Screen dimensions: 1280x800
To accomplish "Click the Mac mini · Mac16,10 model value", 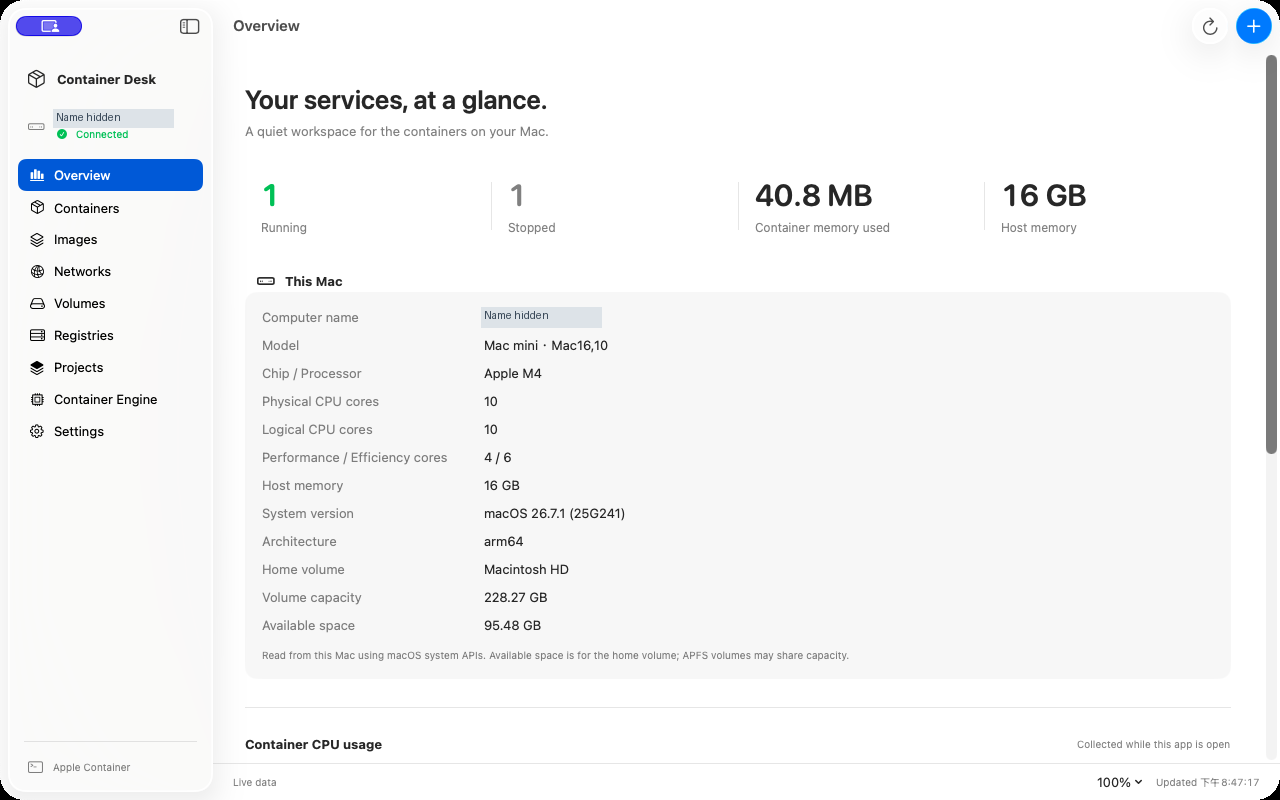I will coord(546,346).
